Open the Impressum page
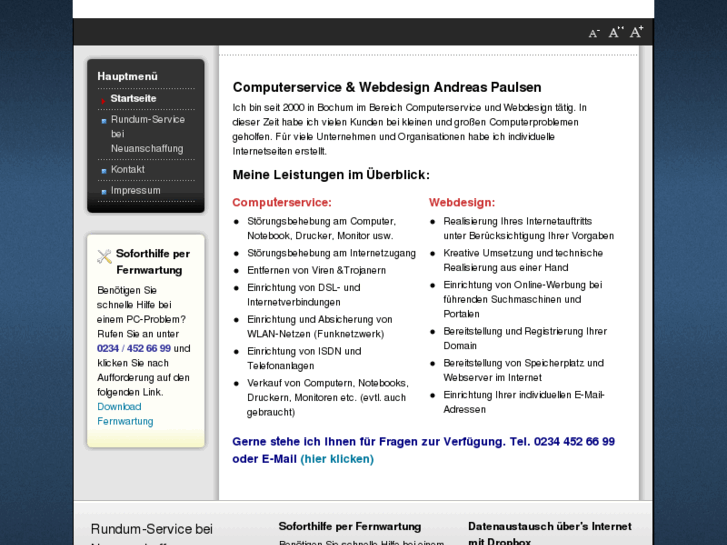 coord(135,190)
